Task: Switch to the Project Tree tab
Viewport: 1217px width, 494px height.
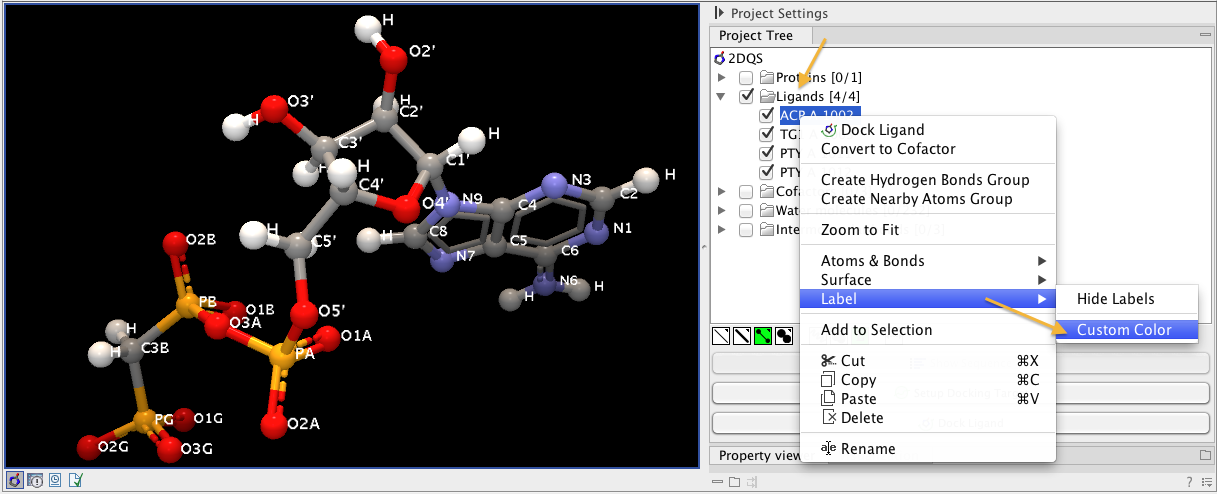Action: (756, 36)
